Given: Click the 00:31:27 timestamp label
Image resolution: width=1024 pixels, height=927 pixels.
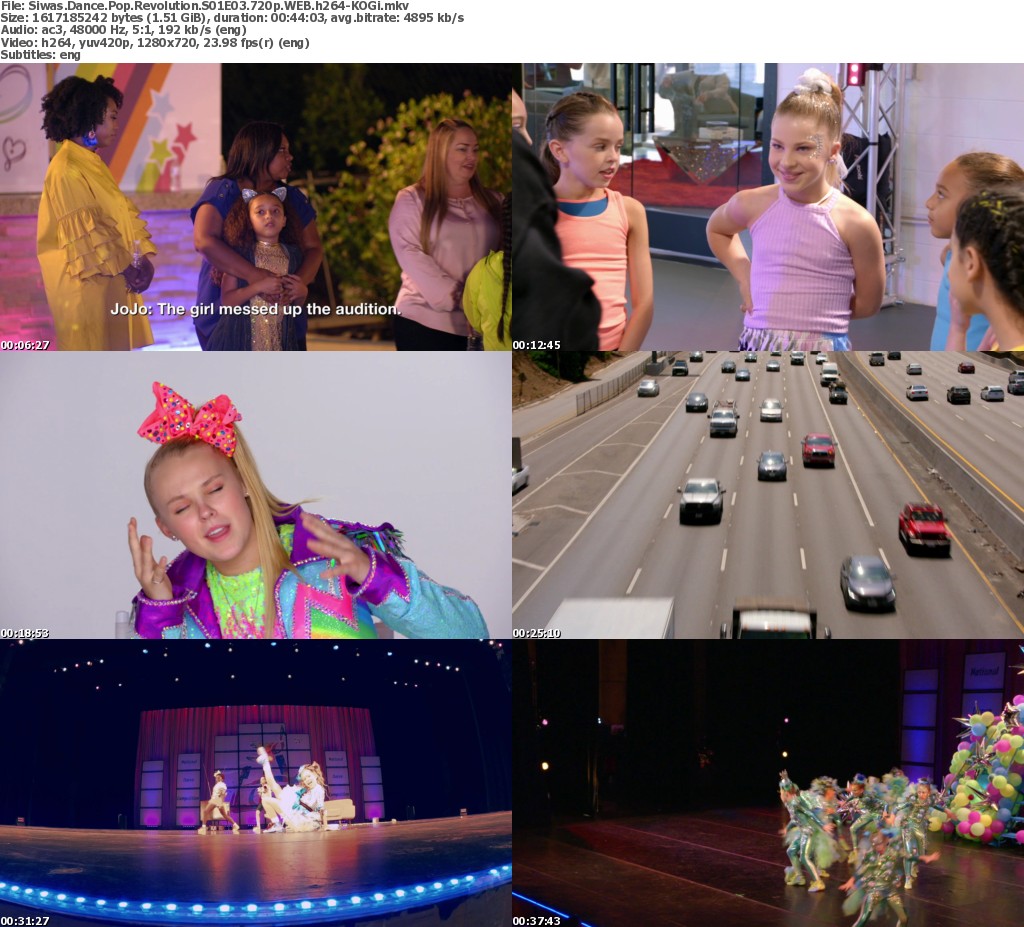Looking at the screenshot, I should point(25,920).
